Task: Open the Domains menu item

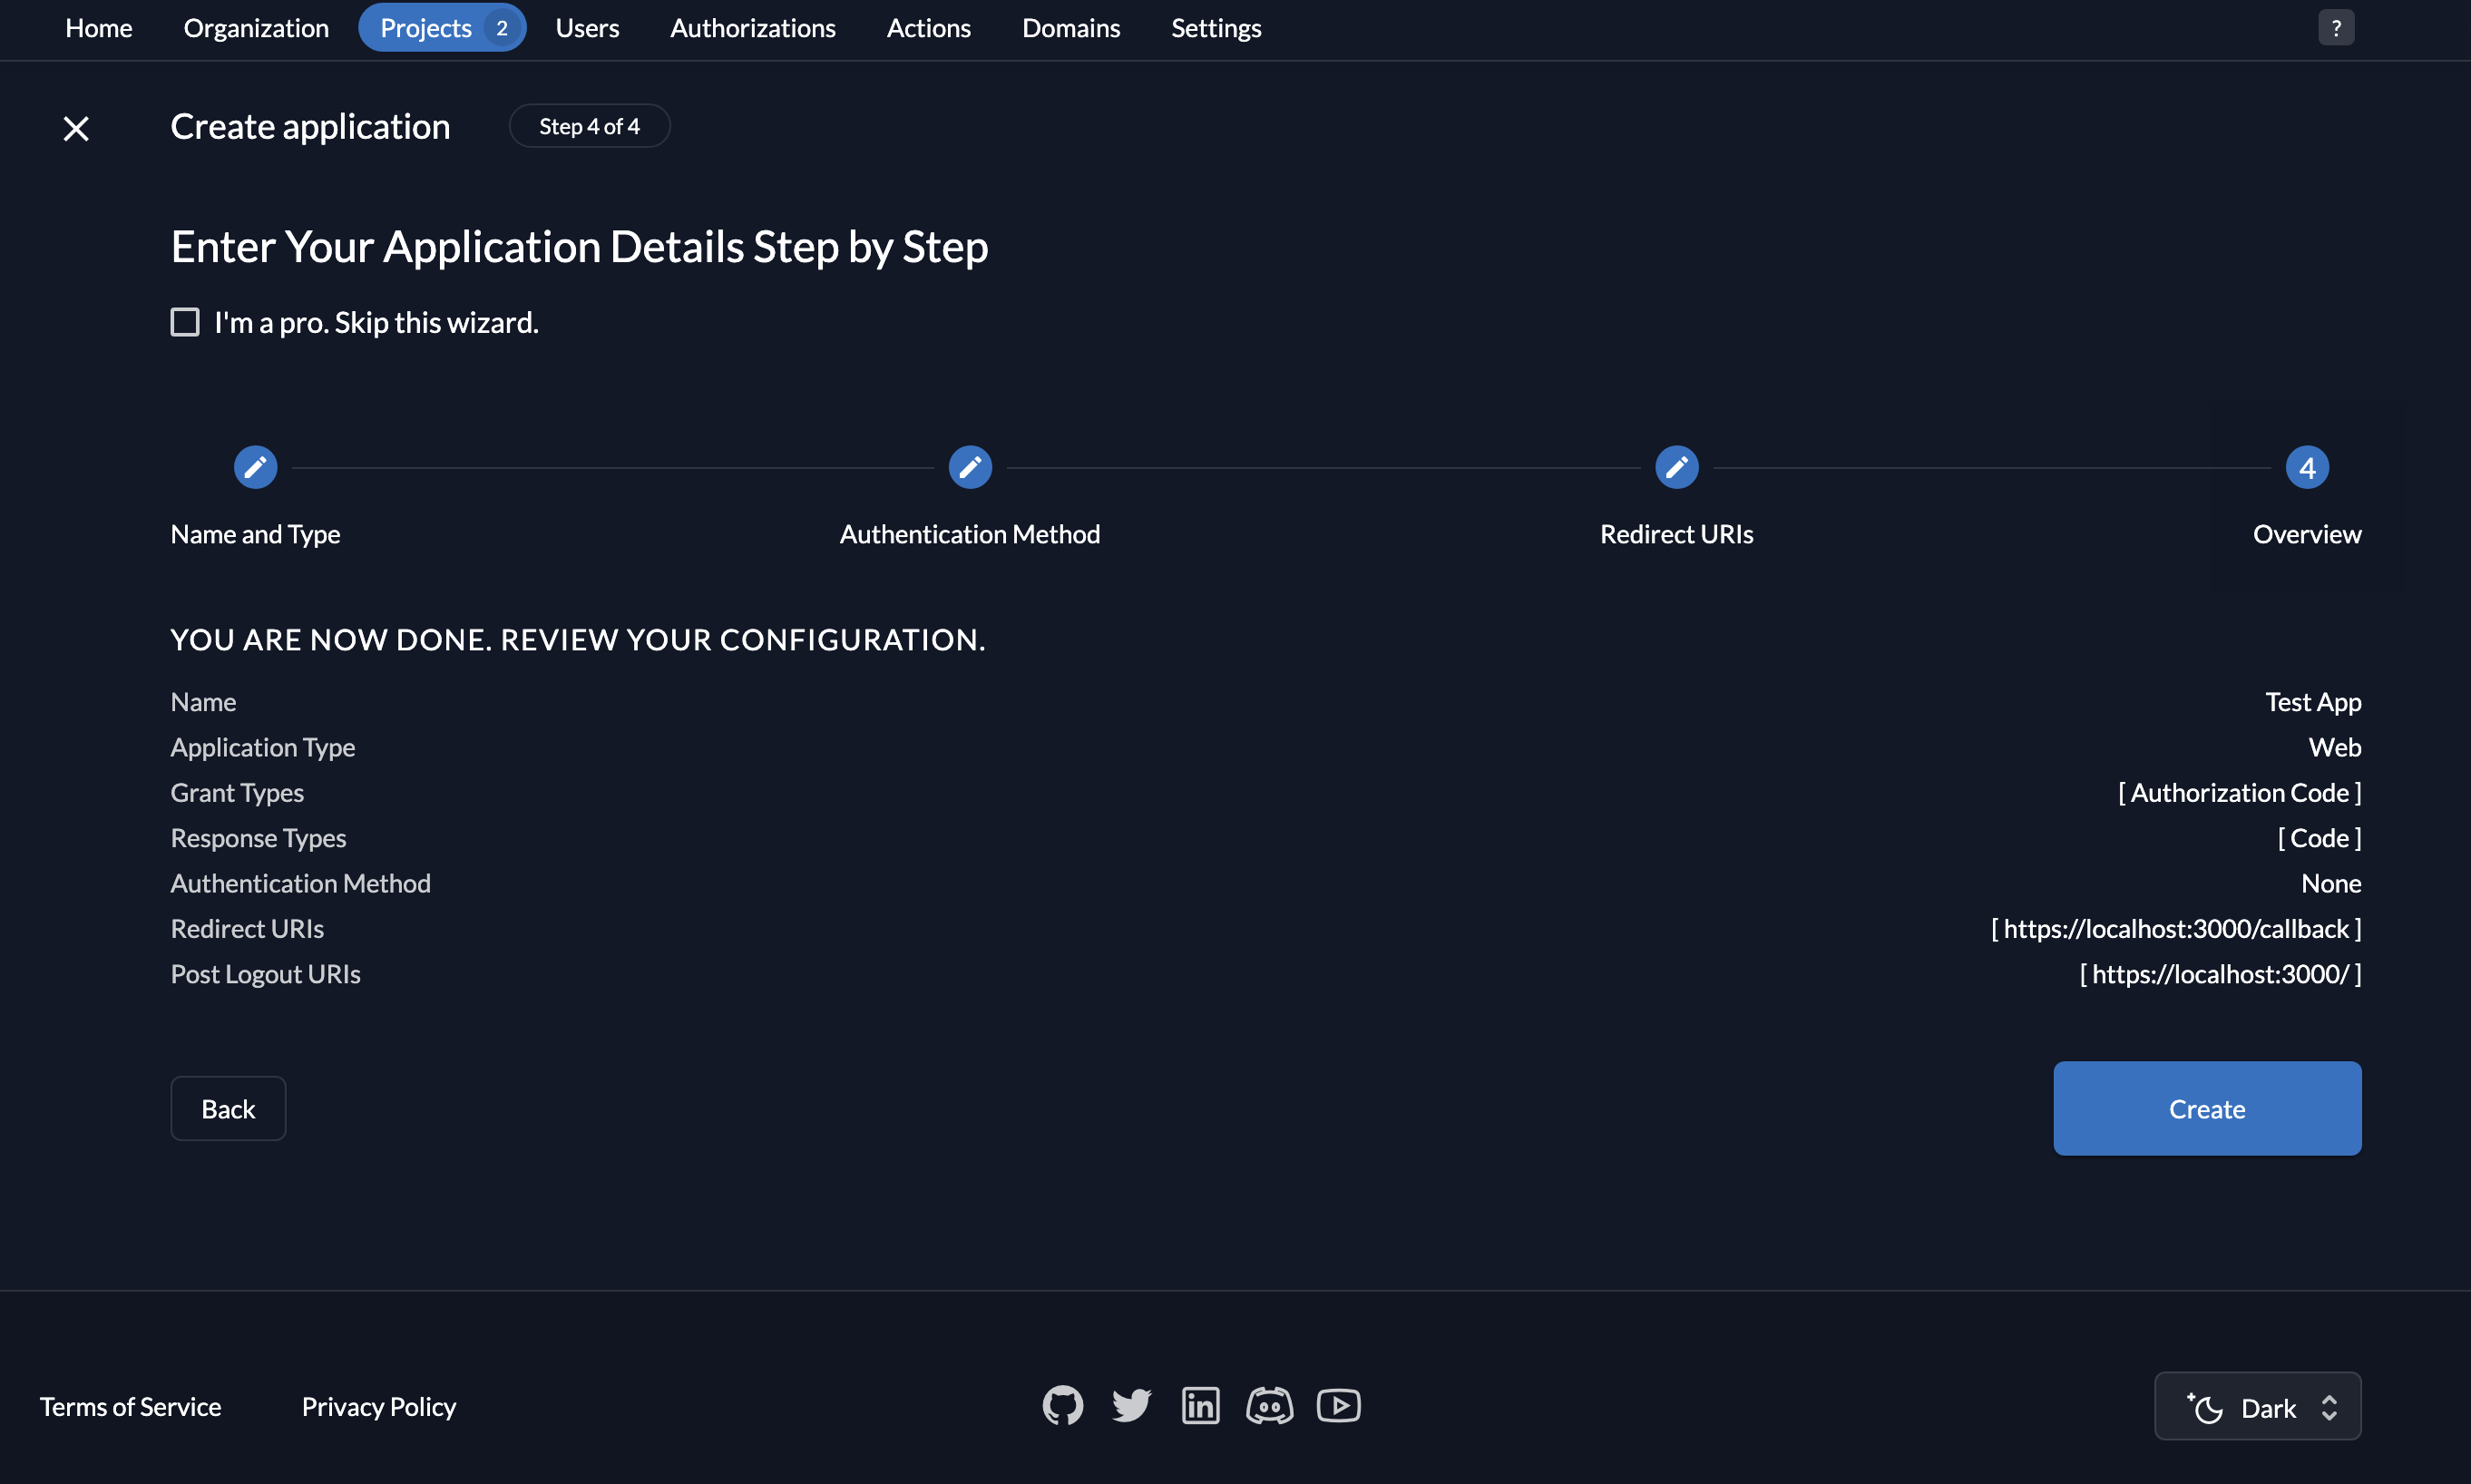Action: pyautogui.click(x=1071, y=27)
